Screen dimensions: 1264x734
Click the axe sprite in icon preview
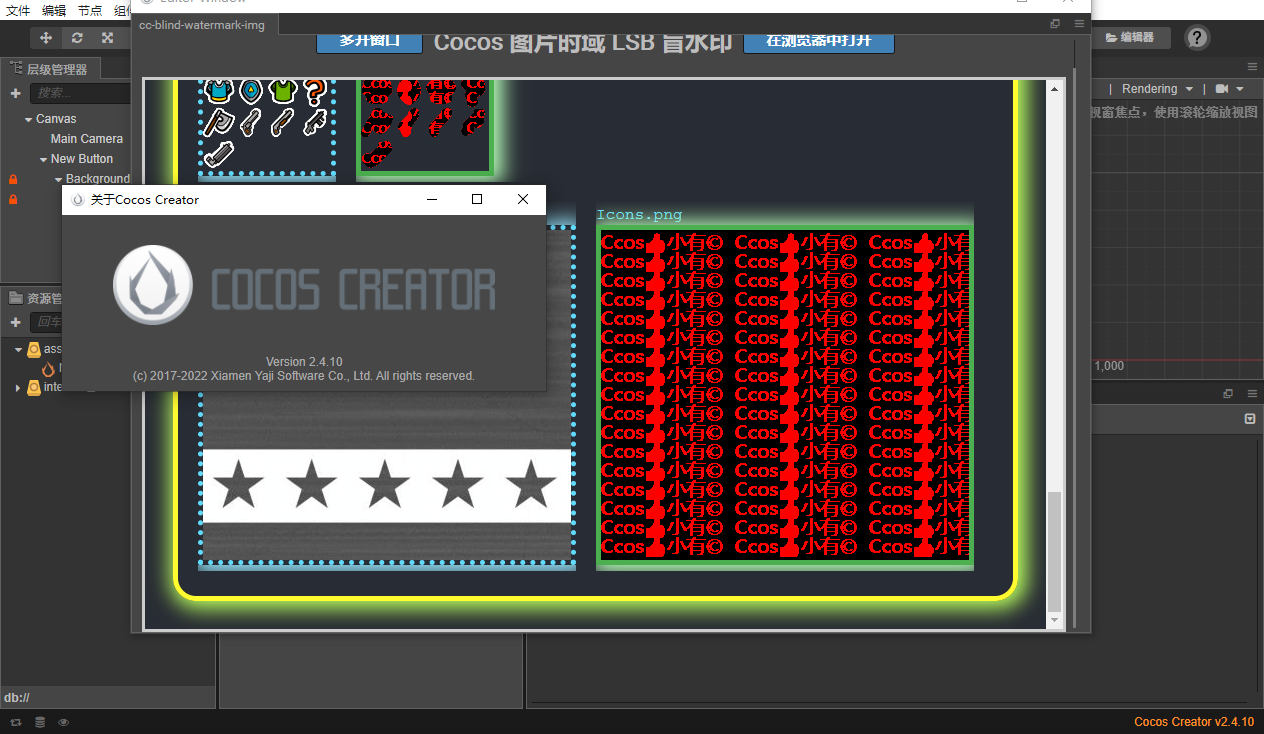(x=218, y=122)
